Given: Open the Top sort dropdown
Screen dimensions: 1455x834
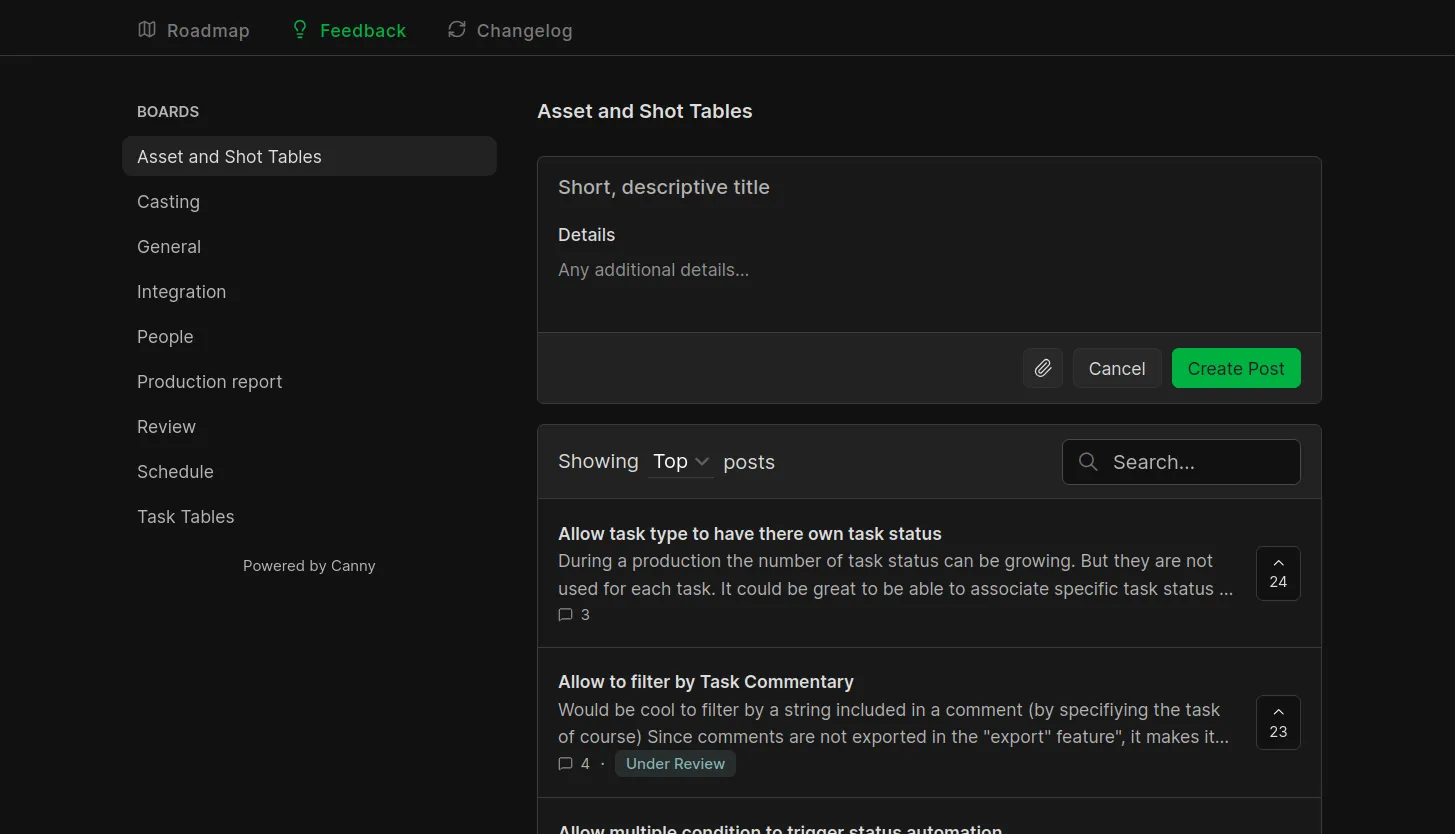Looking at the screenshot, I should [681, 462].
